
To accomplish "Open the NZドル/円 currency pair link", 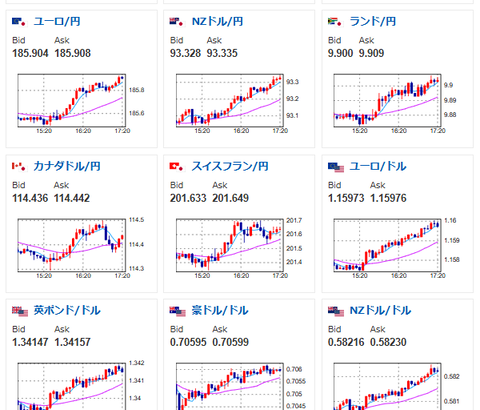I will [217, 22].
